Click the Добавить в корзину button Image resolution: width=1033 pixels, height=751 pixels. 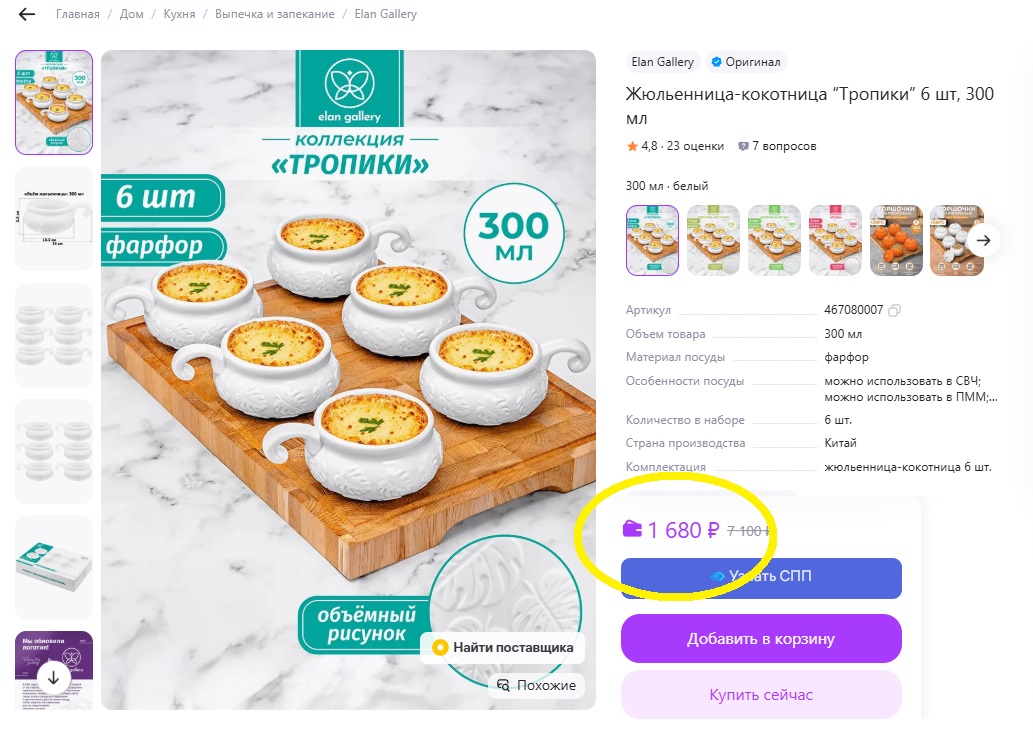click(x=761, y=638)
